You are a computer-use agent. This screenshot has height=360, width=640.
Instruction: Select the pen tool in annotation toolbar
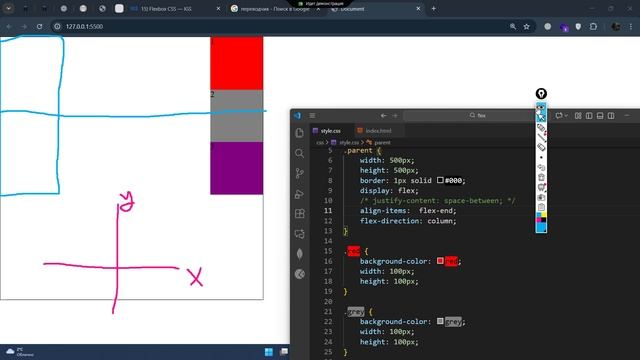(x=541, y=128)
